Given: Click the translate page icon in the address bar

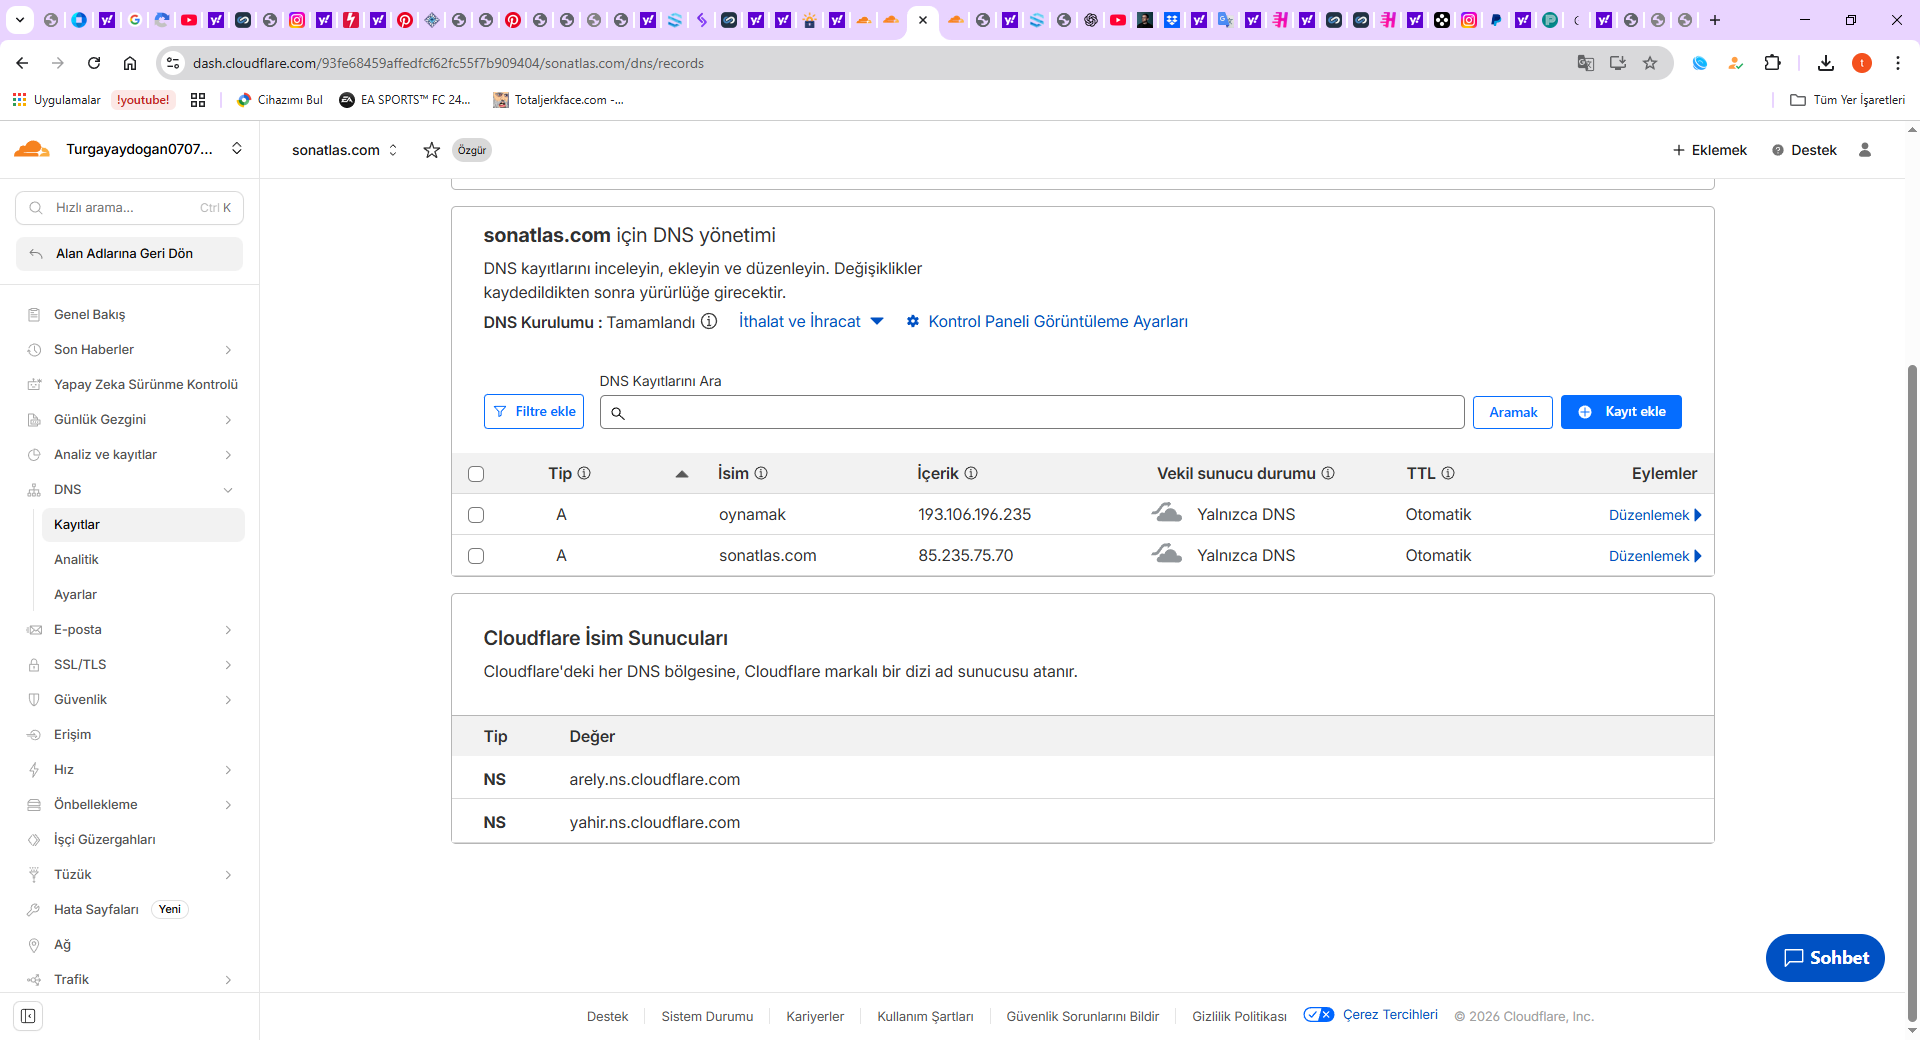Looking at the screenshot, I should click(x=1586, y=63).
